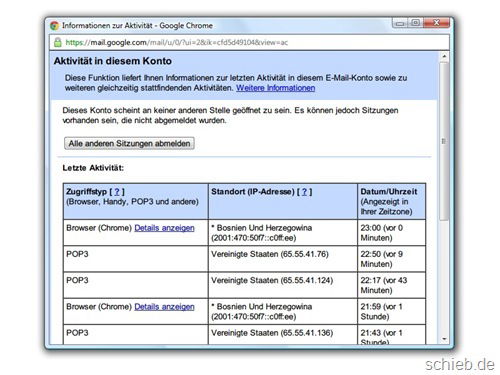This screenshot has height=375, width=500.
Task: Click the Datum/Uhrzeit column header
Action: (392, 201)
